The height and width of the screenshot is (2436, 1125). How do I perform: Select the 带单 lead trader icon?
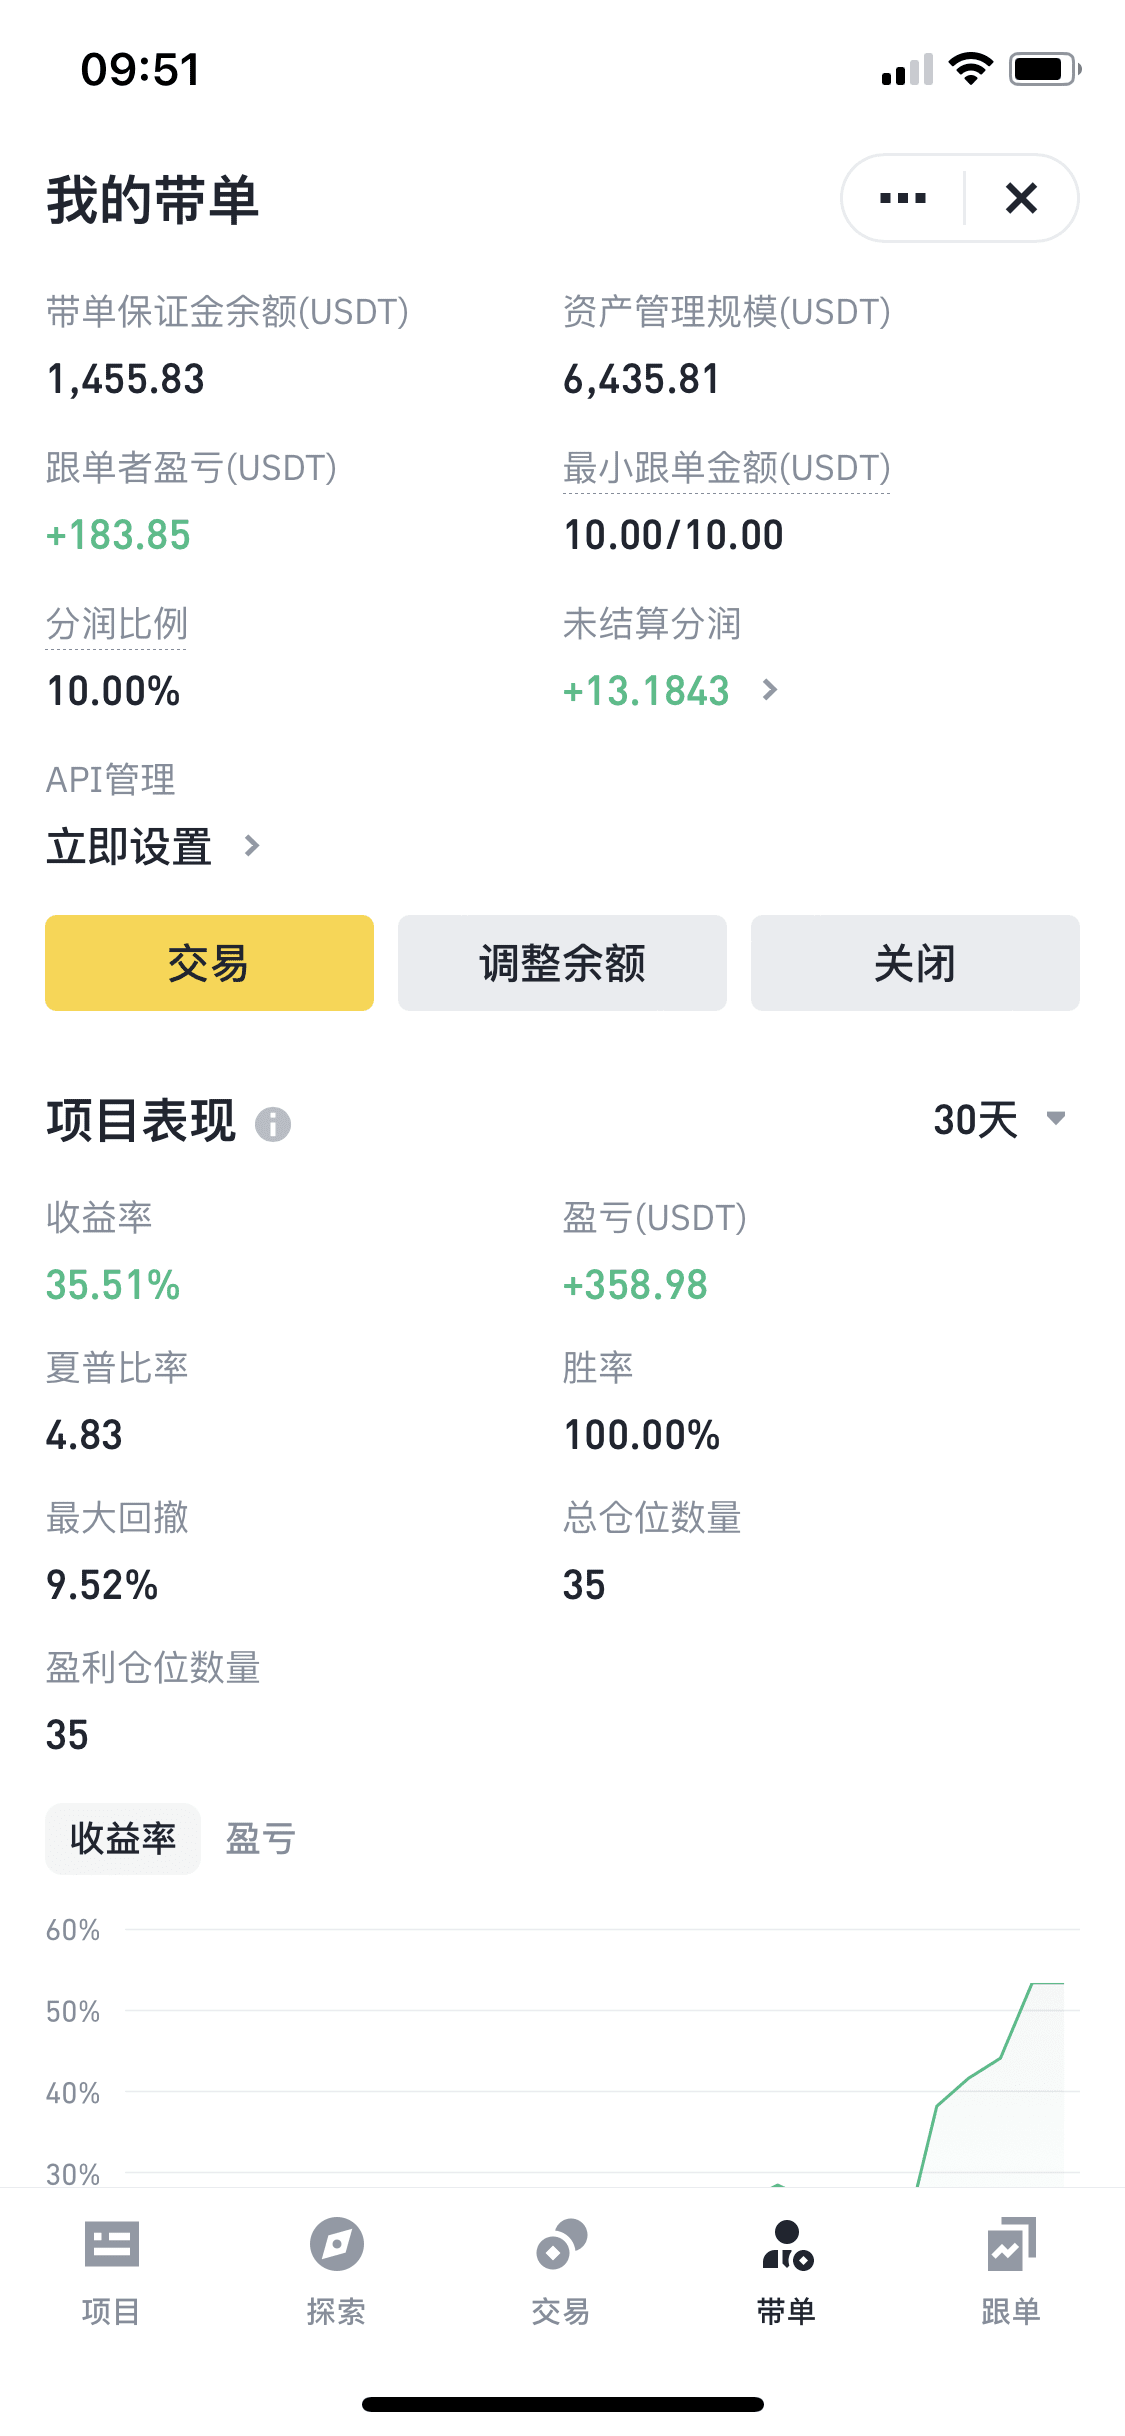tap(787, 2245)
